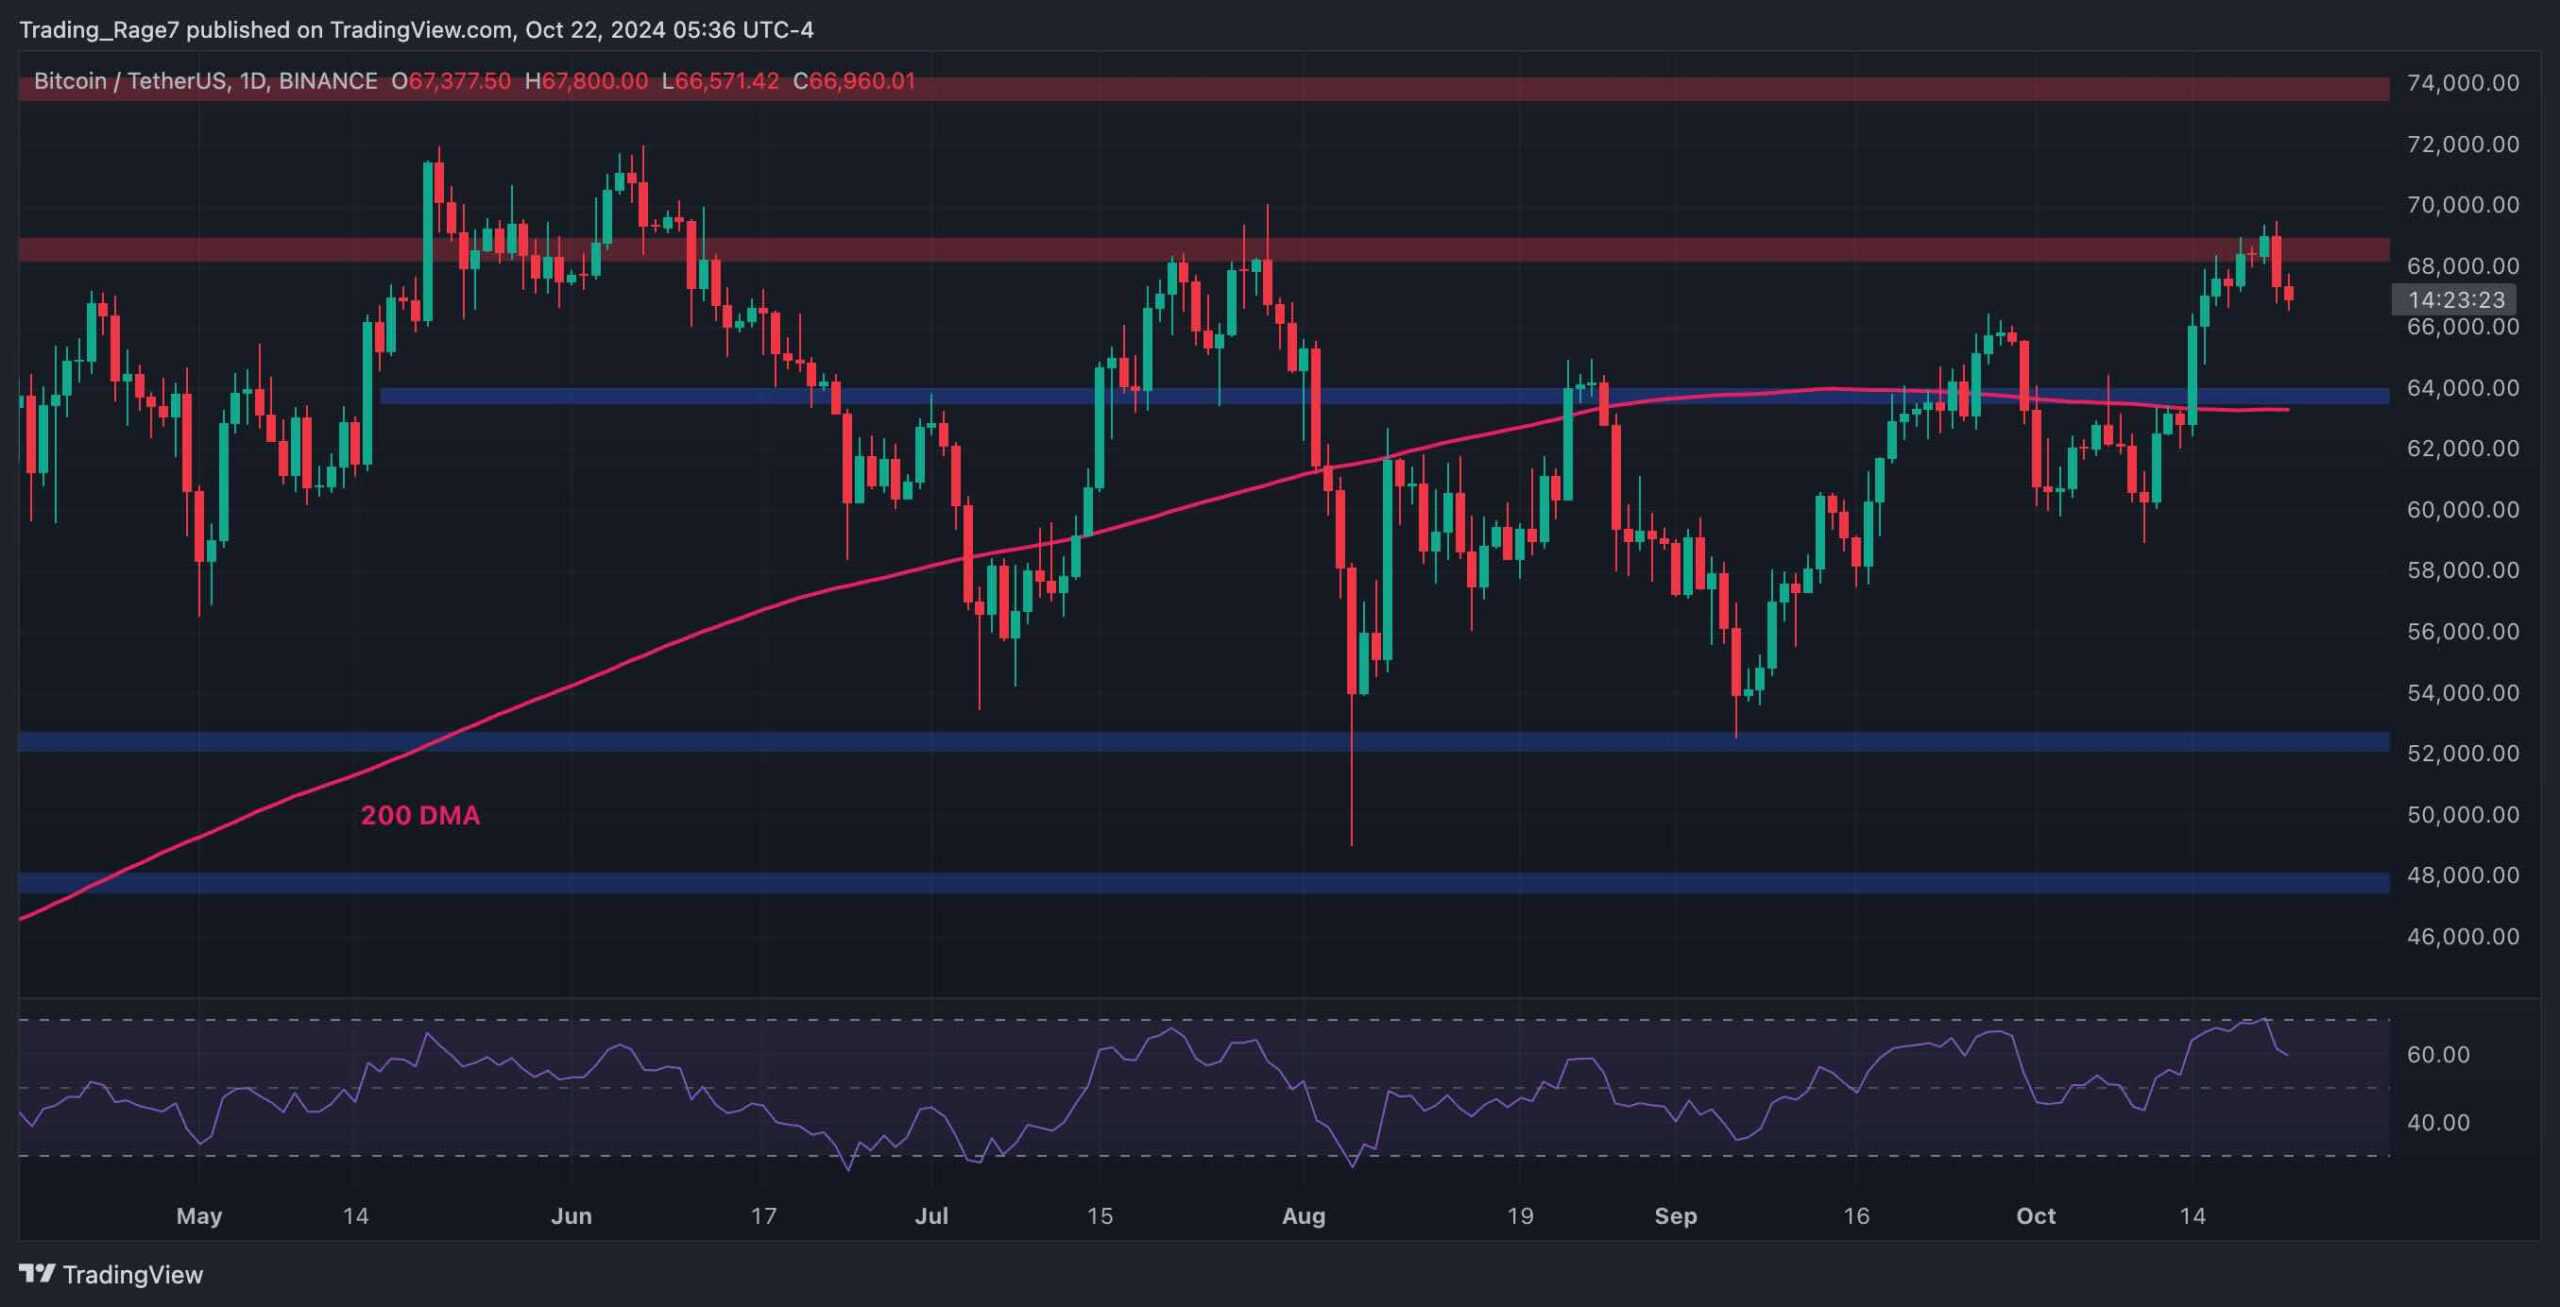Click the 52,000.00 price axis label
Image resolution: width=2560 pixels, height=1307 pixels.
coord(2463,754)
